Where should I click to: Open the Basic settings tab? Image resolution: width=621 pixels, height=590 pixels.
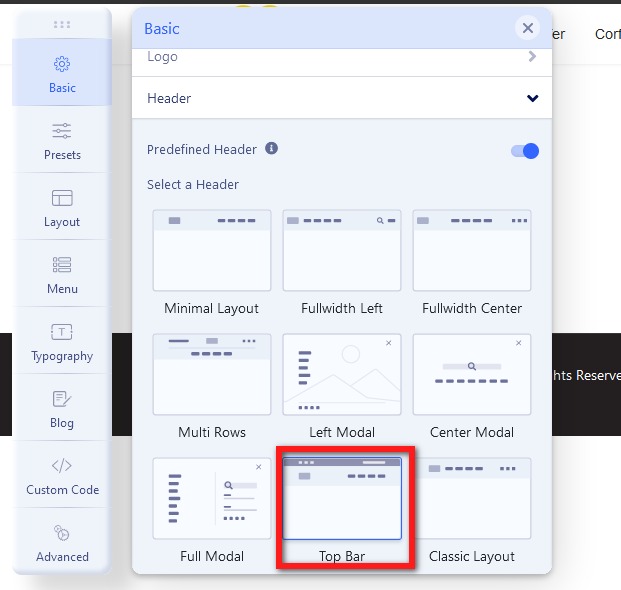[x=62, y=72]
